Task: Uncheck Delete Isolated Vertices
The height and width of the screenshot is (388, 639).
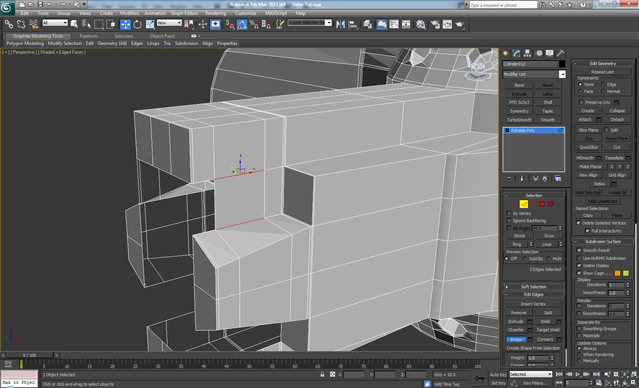Action: [578, 223]
